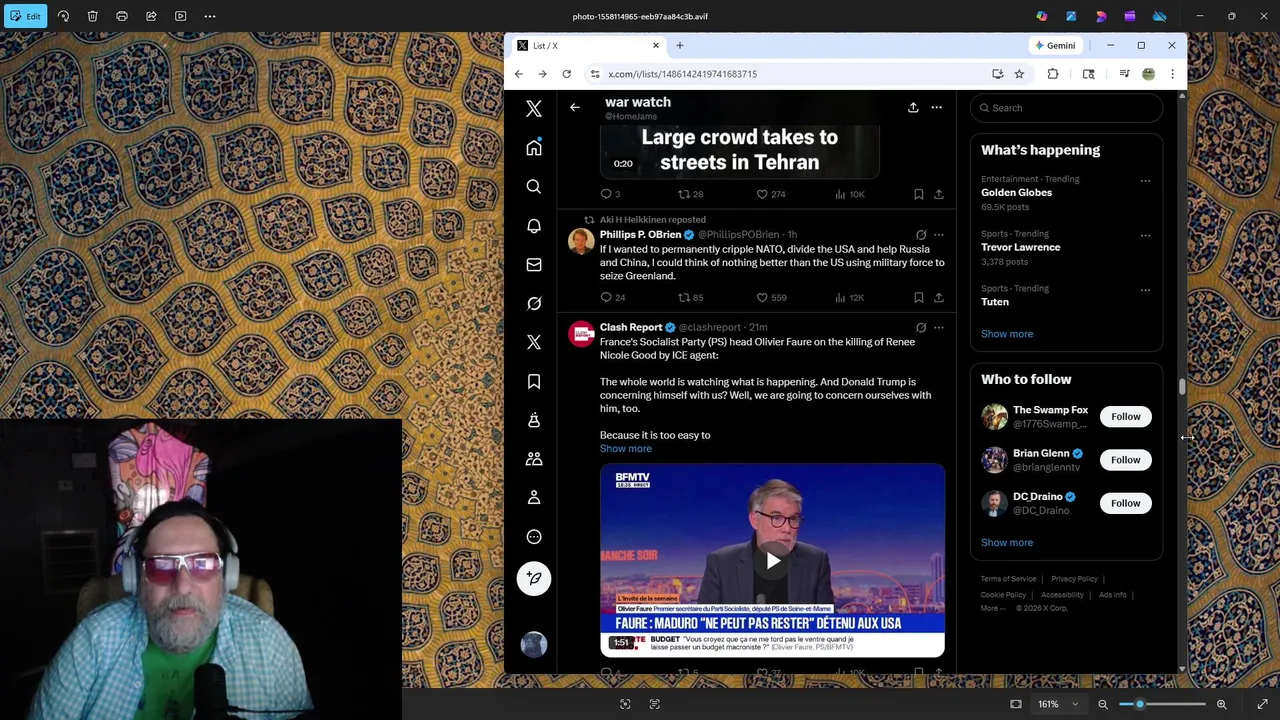Enter full screen view in Photos
The image size is (1280, 720).
pos(1262,704)
